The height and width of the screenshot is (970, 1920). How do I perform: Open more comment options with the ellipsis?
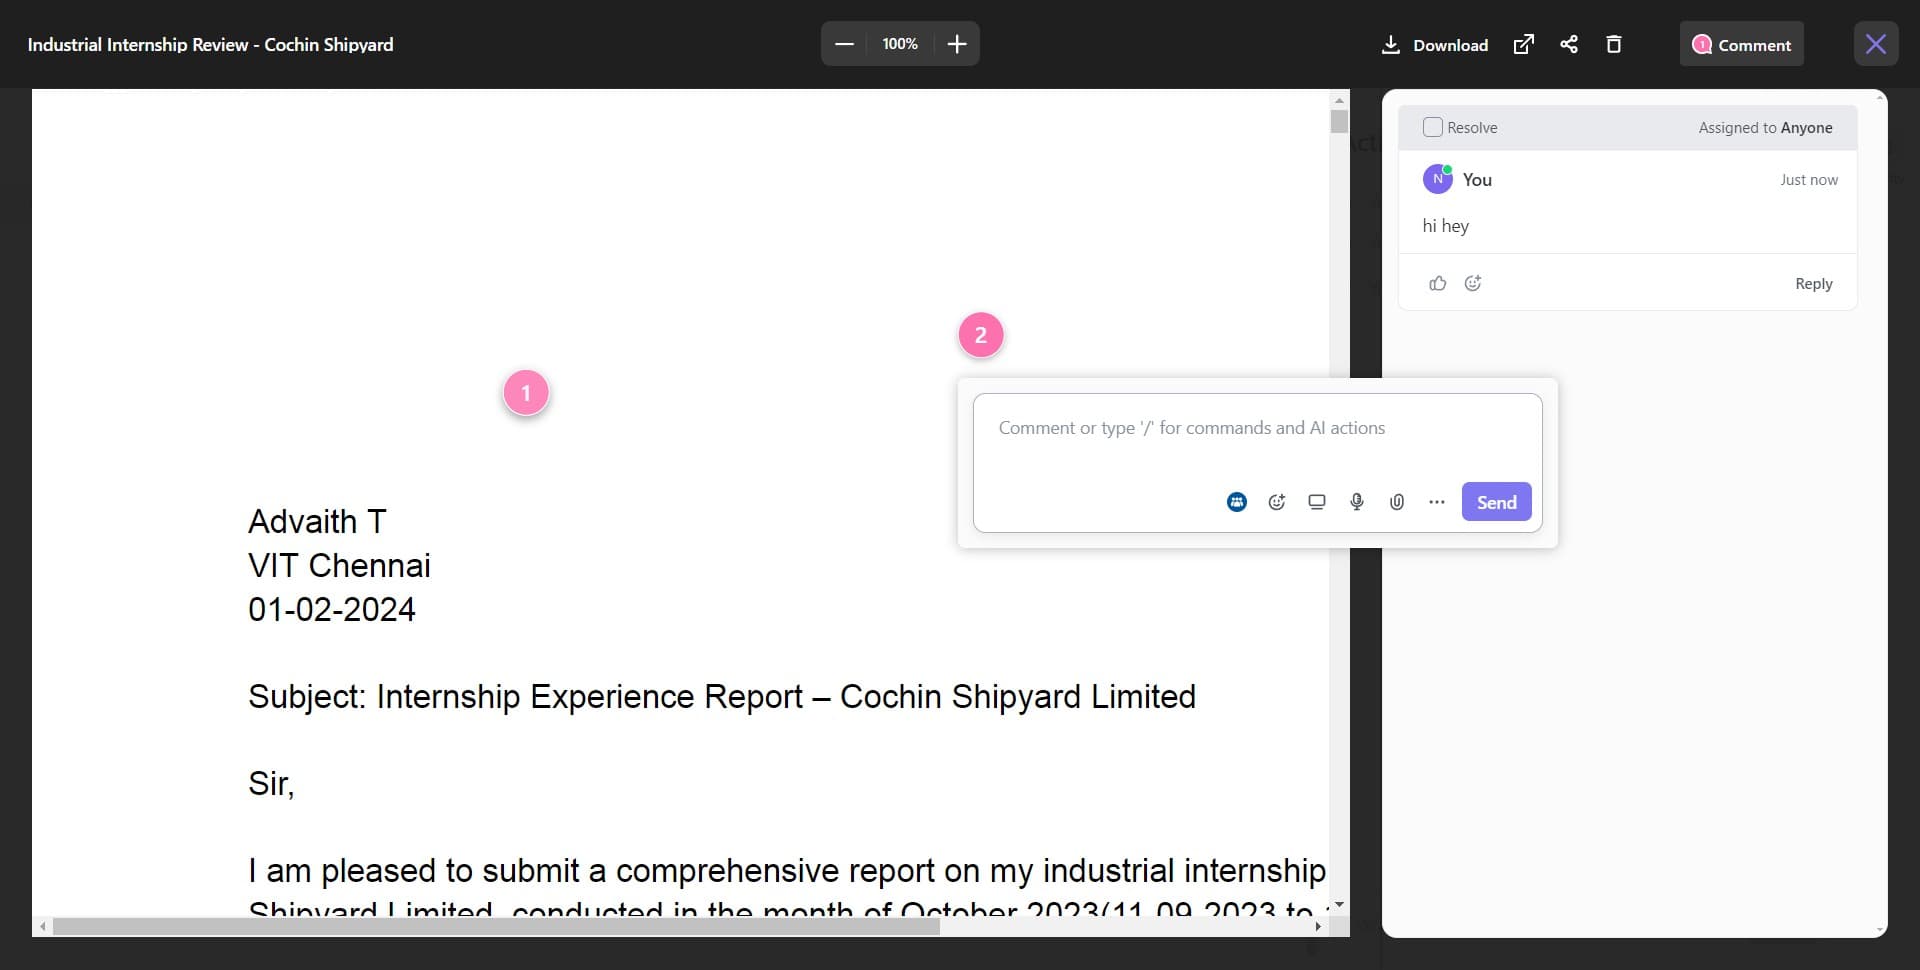point(1436,502)
